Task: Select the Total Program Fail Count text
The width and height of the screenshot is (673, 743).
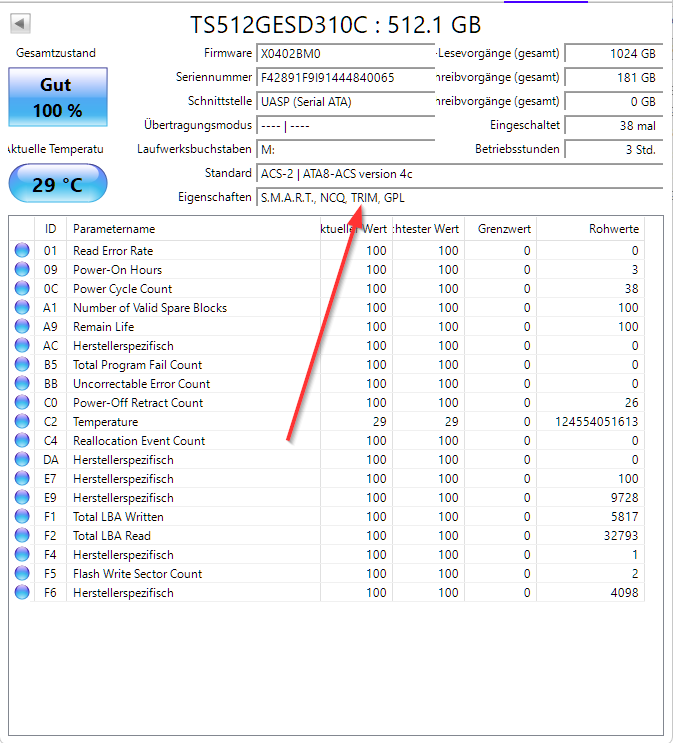Action: [x=137, y=364]
